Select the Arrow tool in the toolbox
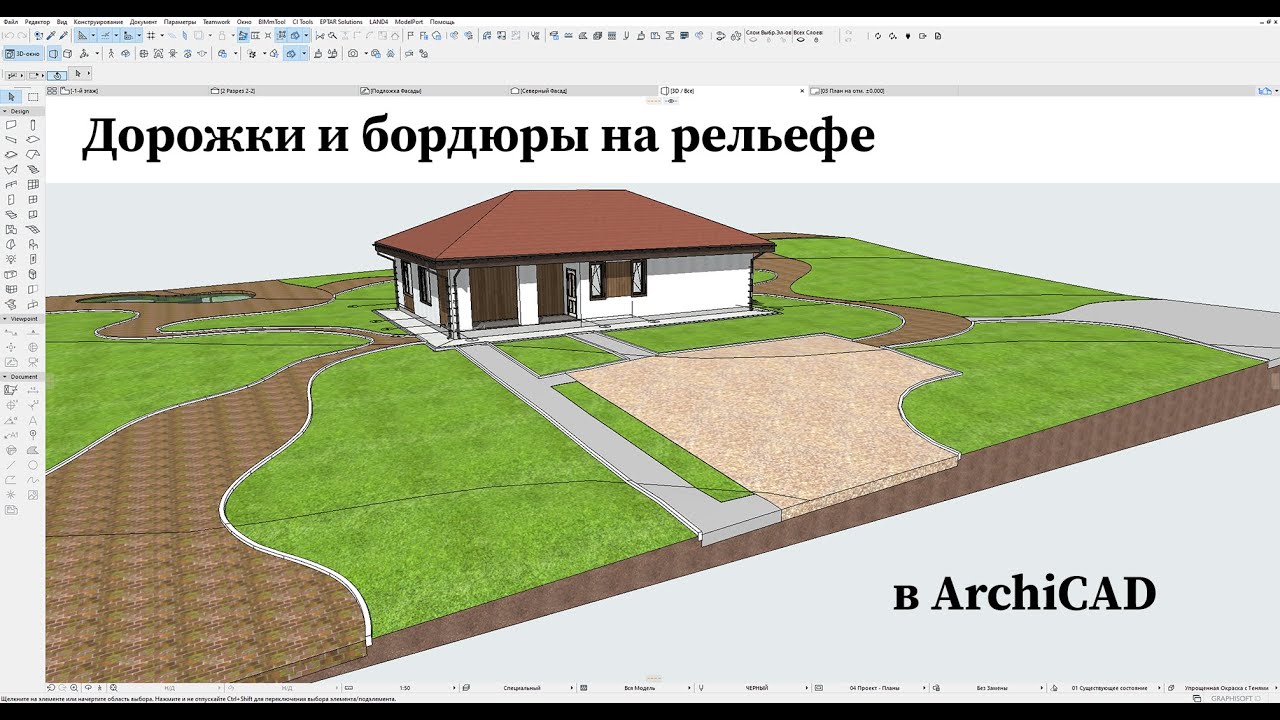The image size is (1280, 720). tap(11, 97)
